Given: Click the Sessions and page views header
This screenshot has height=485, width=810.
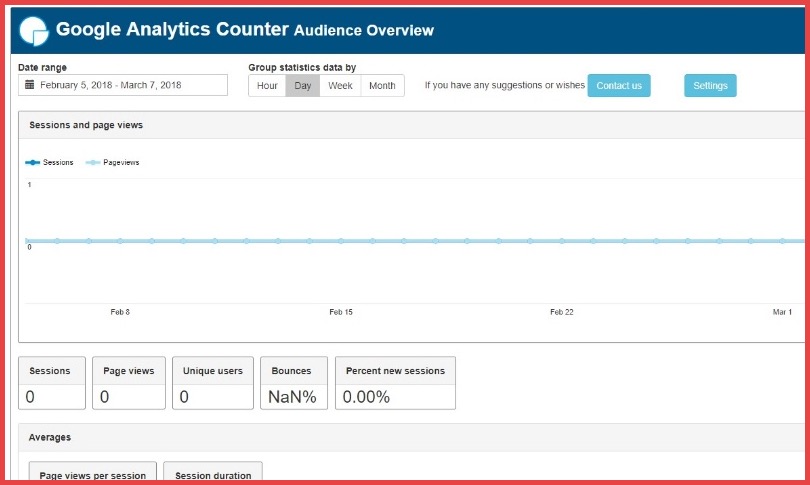Looking at the screenshot, I should [x=87, y=125].
